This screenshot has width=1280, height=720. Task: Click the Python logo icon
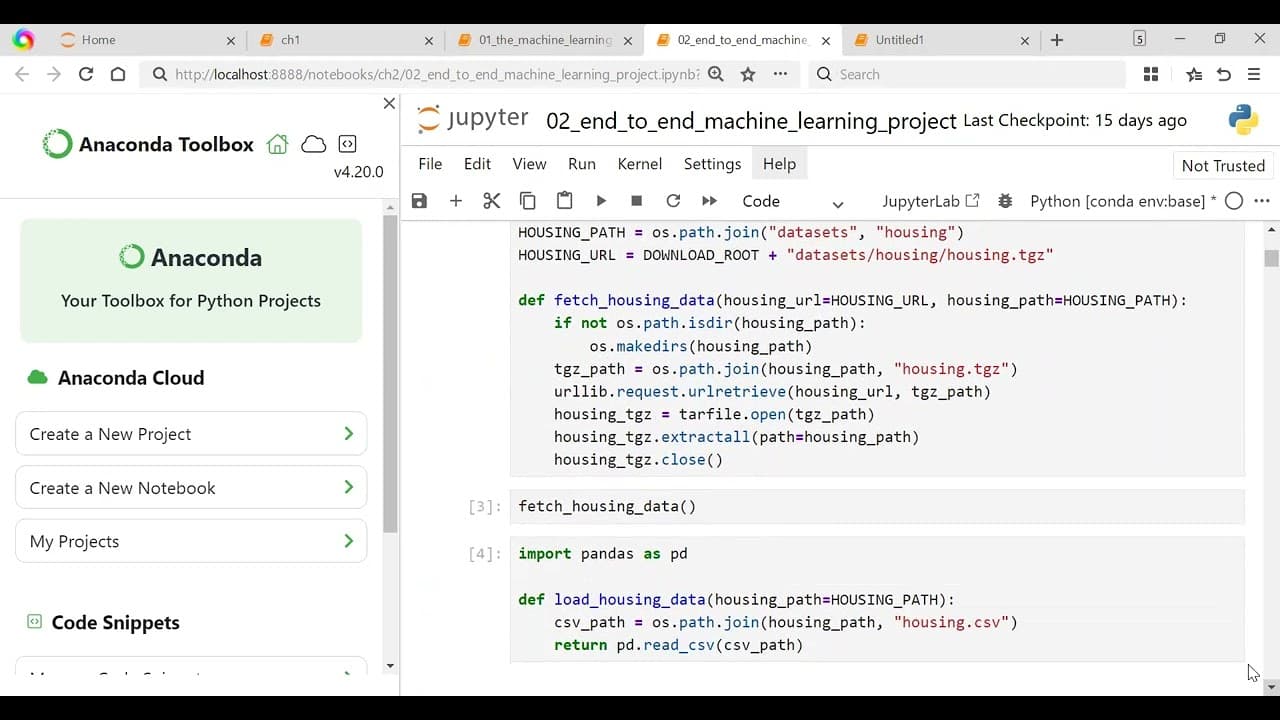point(1243,120)
